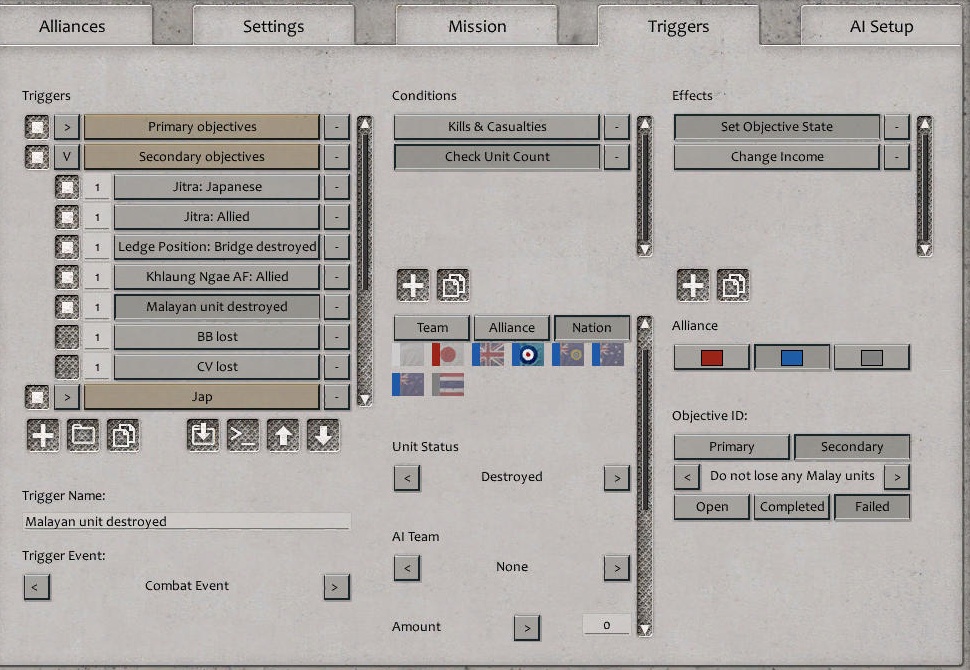This screenshot has width=970, height=670.
Task: Set the objective state to Open
Action: (x=712, y=507)
